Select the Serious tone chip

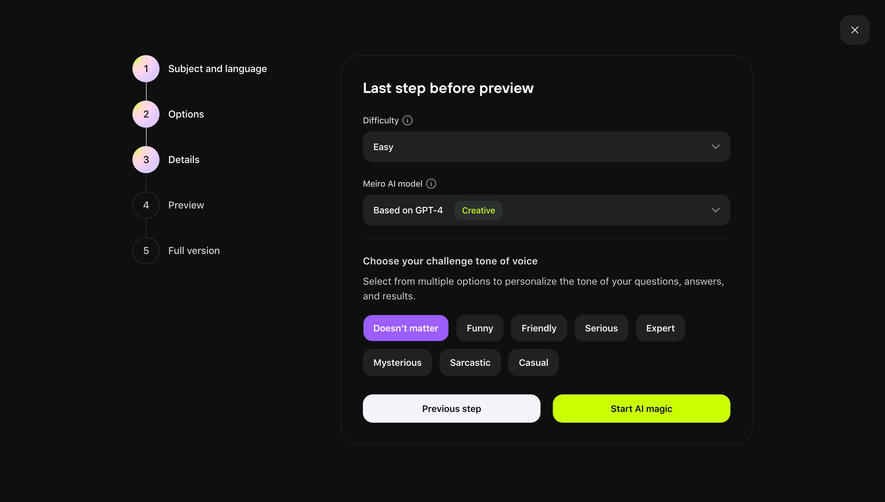click(x=601, y=328)
